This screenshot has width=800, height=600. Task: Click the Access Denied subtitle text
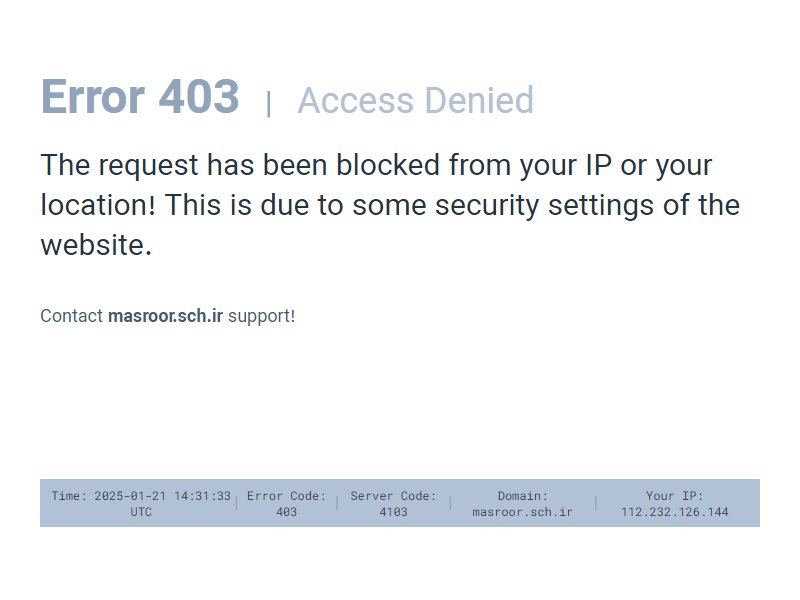tap(415, 100)
